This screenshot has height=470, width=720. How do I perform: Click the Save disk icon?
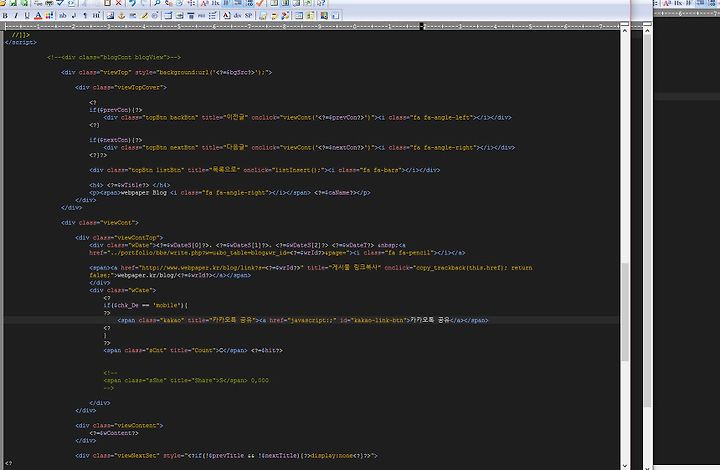pos(13,3)
